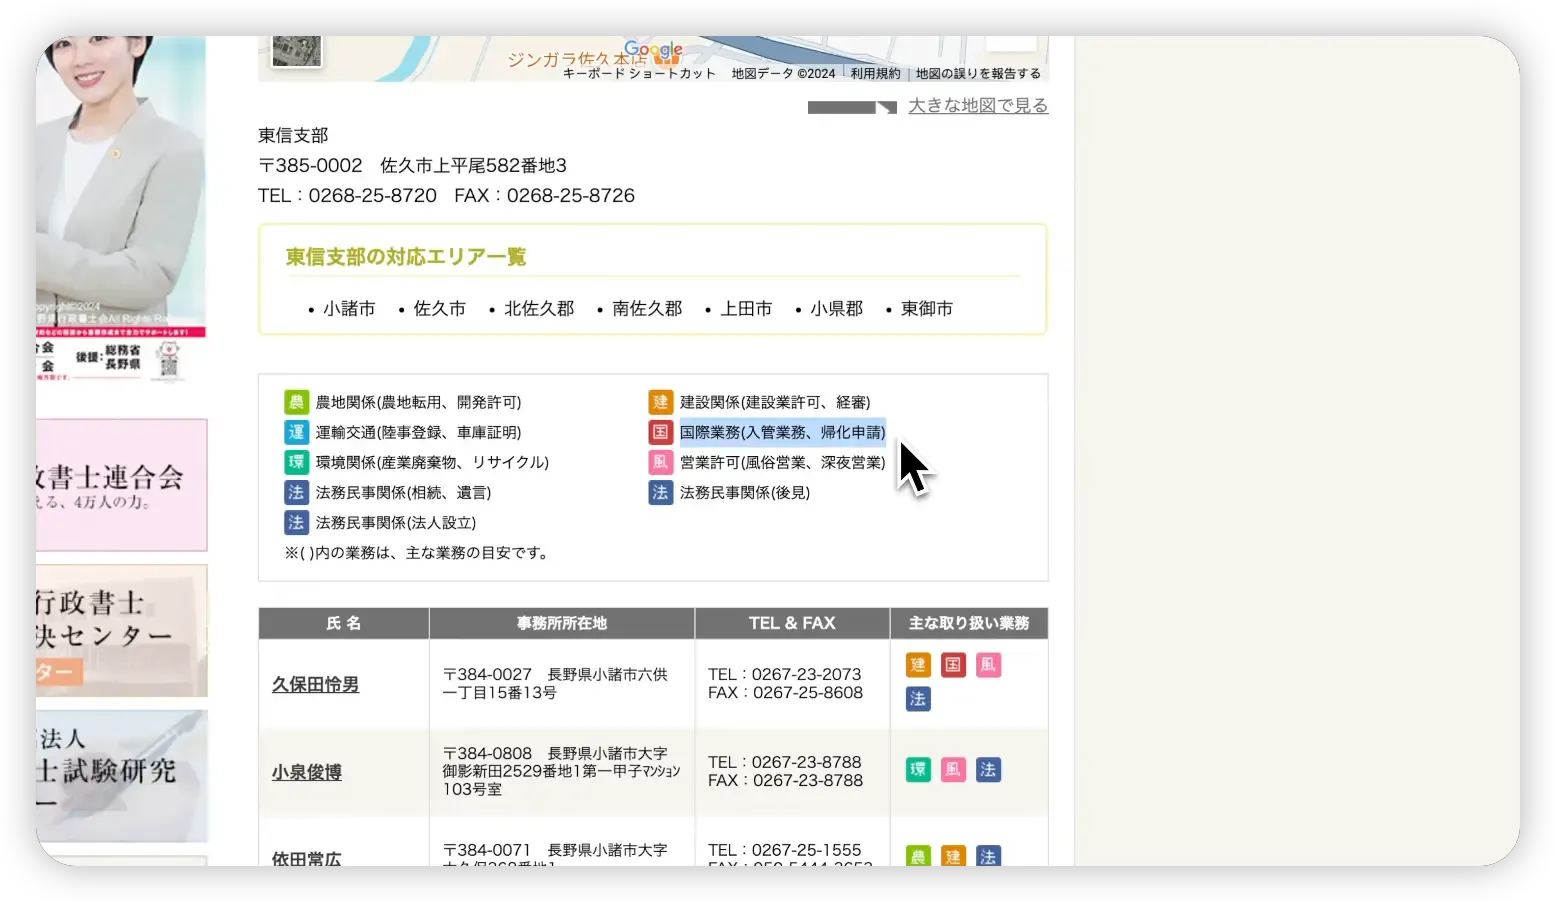Click キーボード ショートカット on the map

tap(639, 74)
